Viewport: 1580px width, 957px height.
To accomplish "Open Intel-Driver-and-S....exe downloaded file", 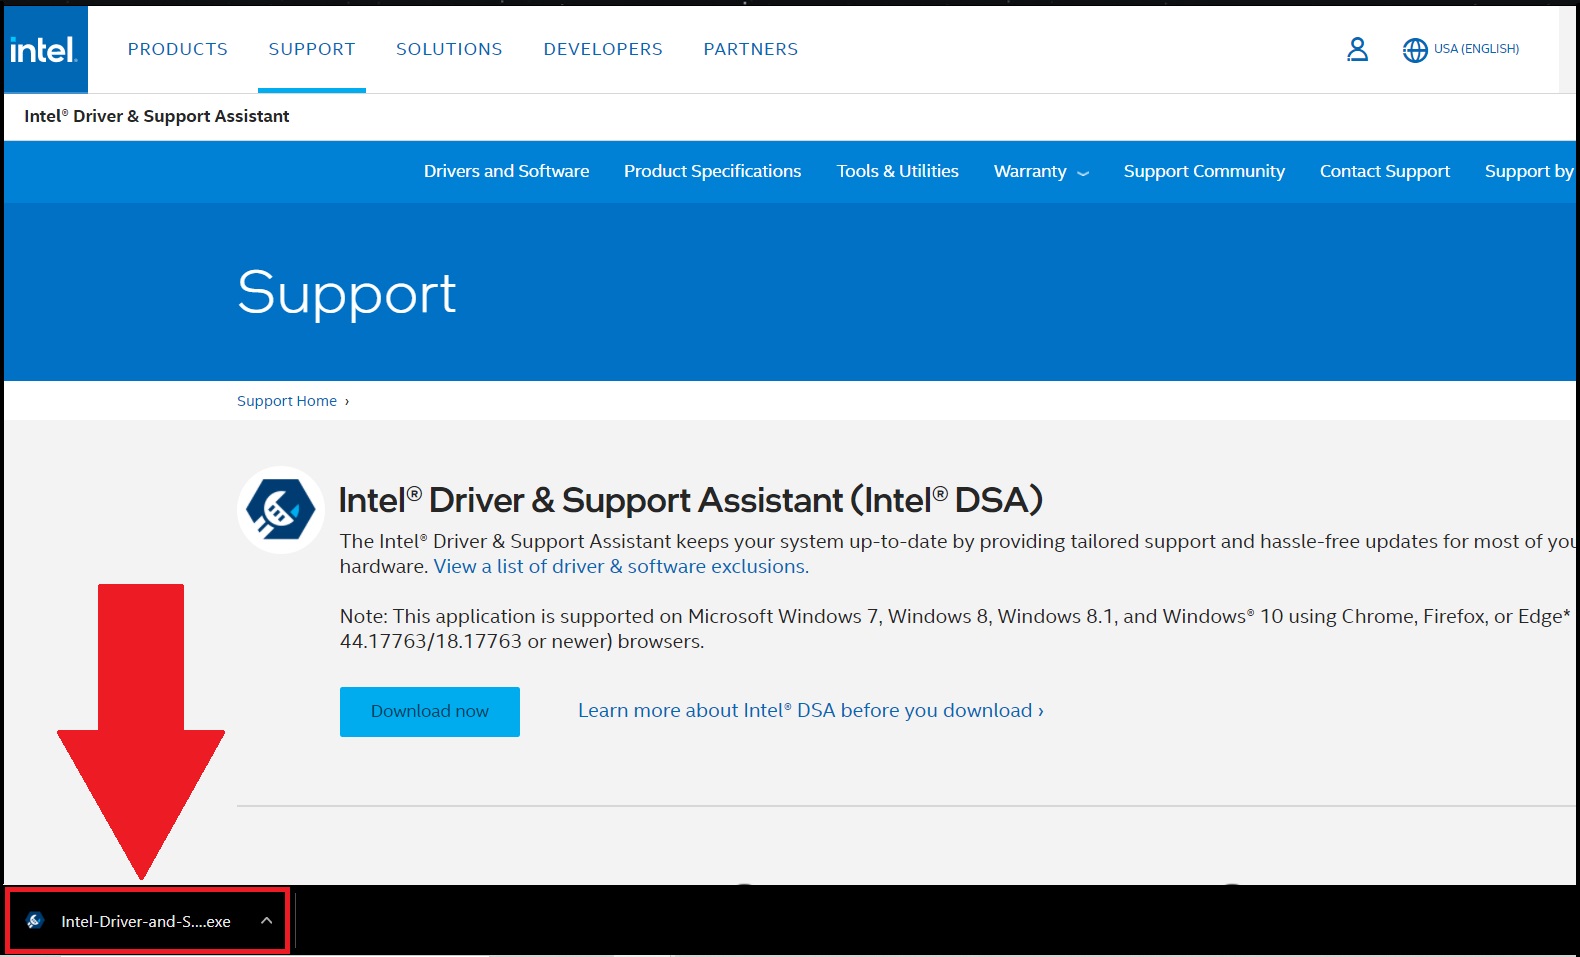I will tap(146, 921).
